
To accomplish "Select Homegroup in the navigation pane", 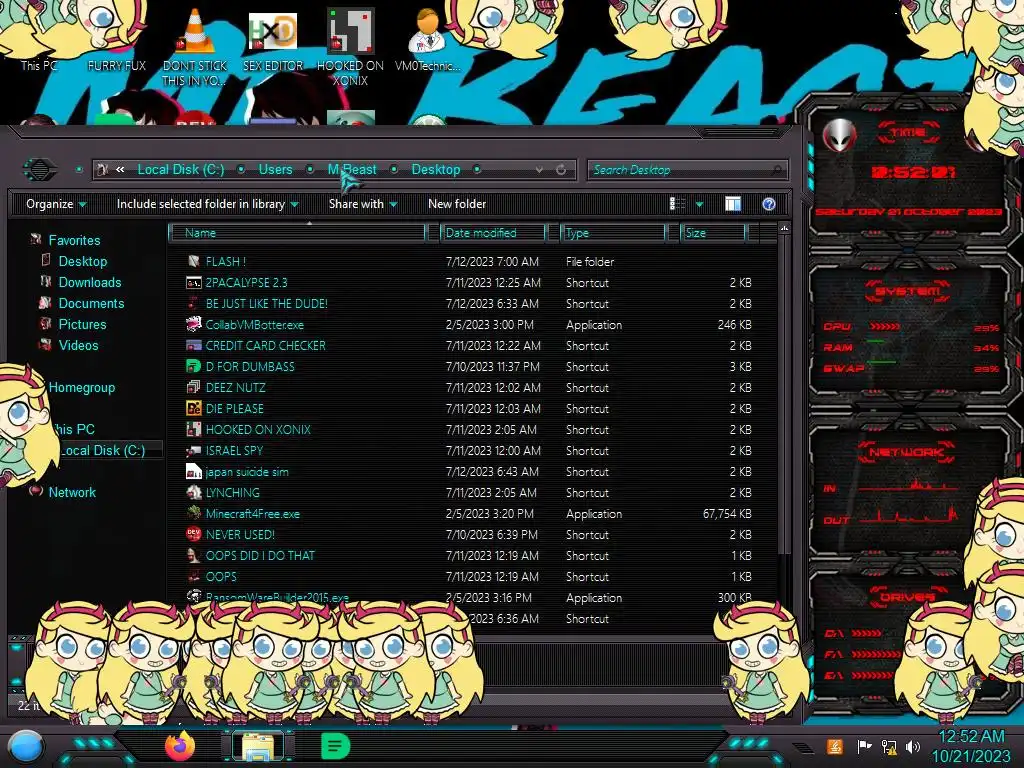I will click(x=82, y=387).
